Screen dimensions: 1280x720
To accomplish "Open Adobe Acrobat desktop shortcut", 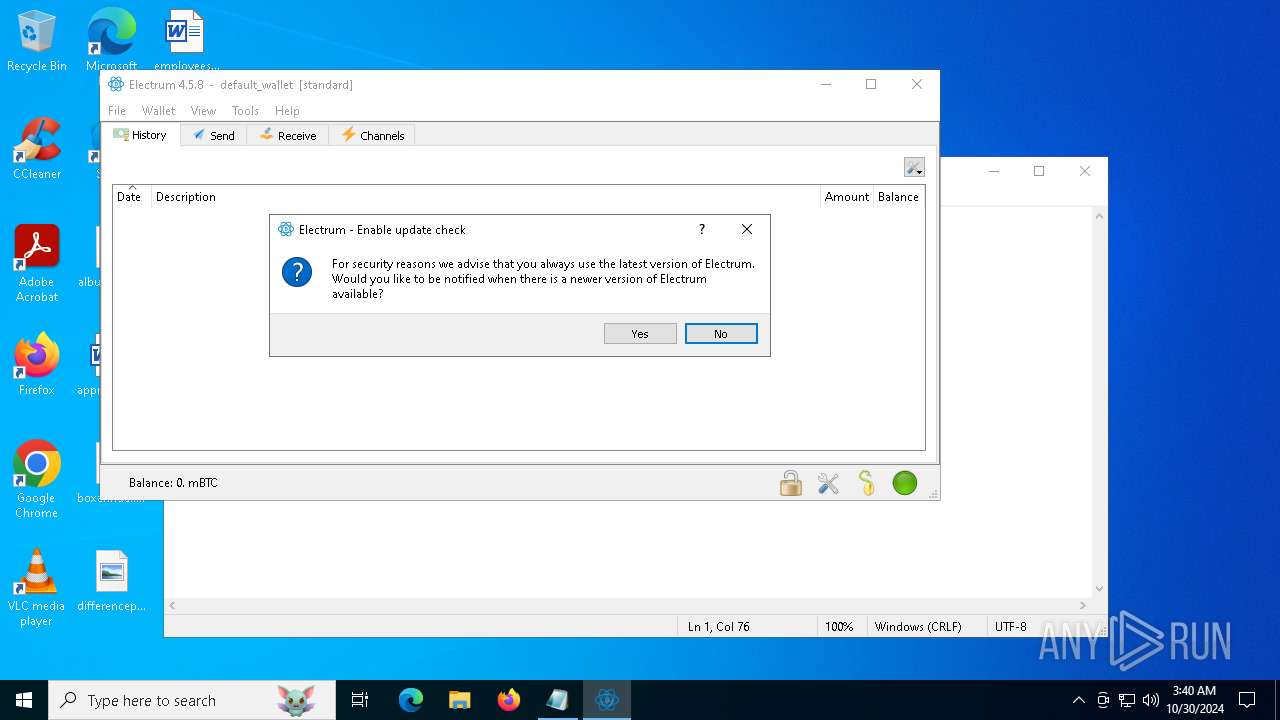I will click(37, 264).
